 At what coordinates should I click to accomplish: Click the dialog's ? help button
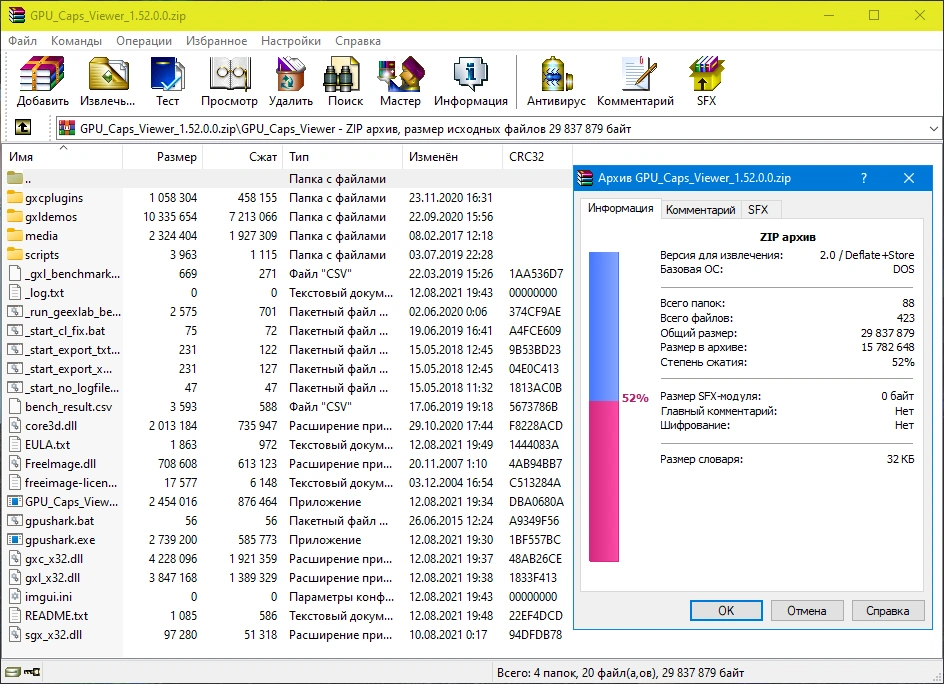864,178
